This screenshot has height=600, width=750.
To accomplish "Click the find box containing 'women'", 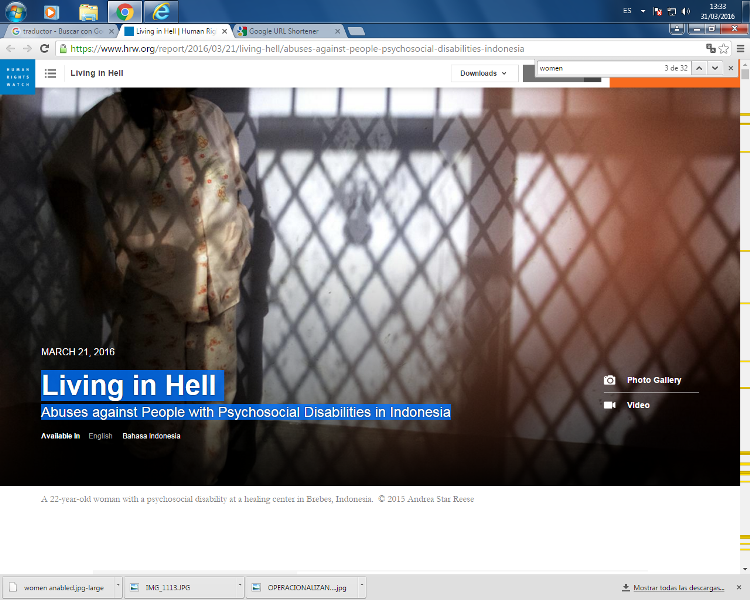I will [x=595, y=68].
